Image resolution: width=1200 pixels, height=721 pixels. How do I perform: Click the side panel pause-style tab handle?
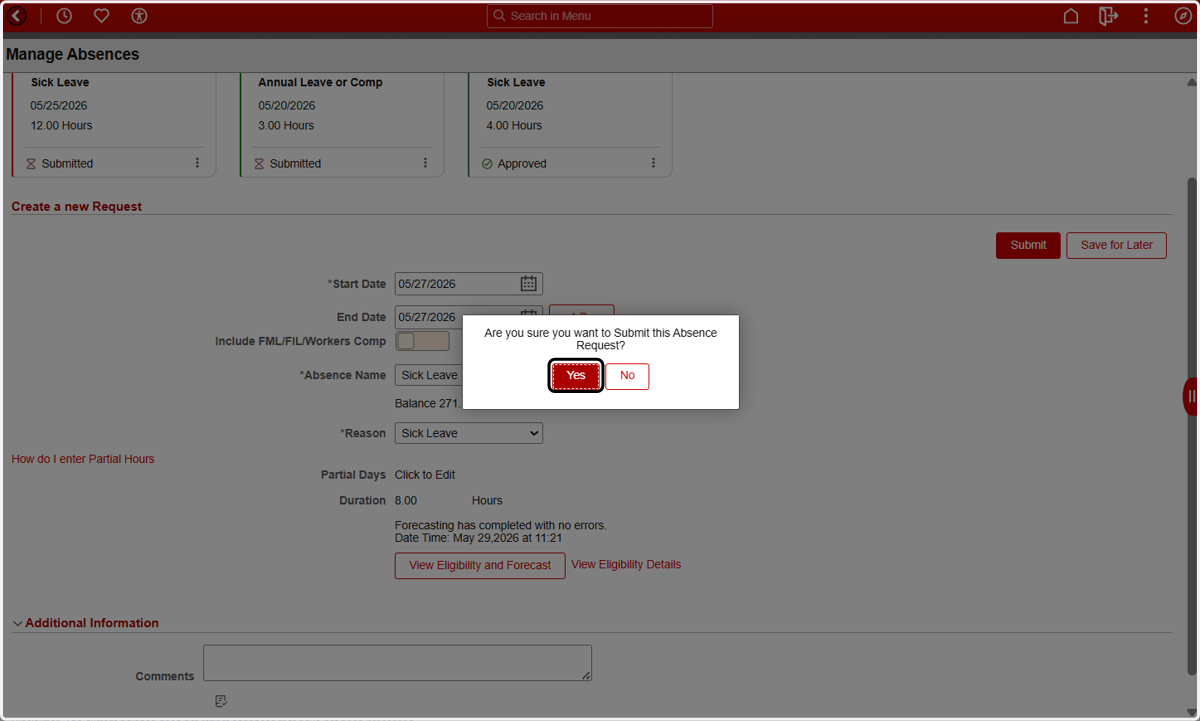[x=1191, y=396]
